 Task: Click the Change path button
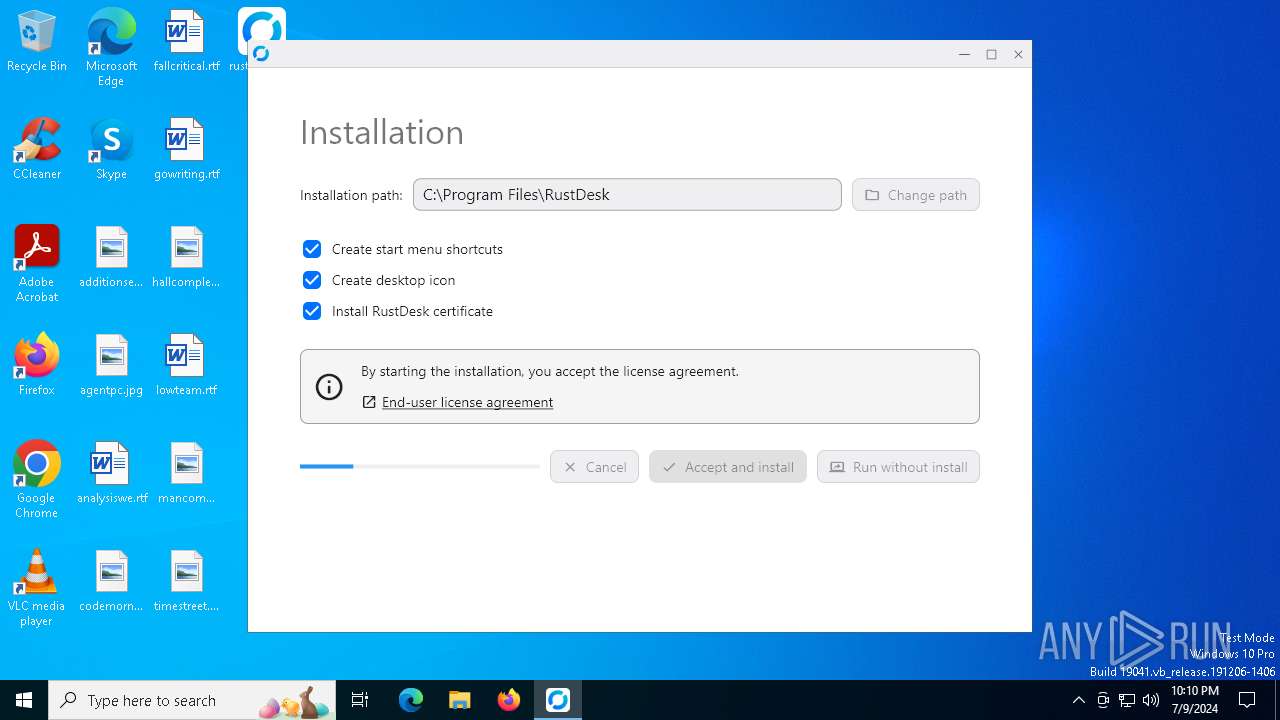click(915, 195)
